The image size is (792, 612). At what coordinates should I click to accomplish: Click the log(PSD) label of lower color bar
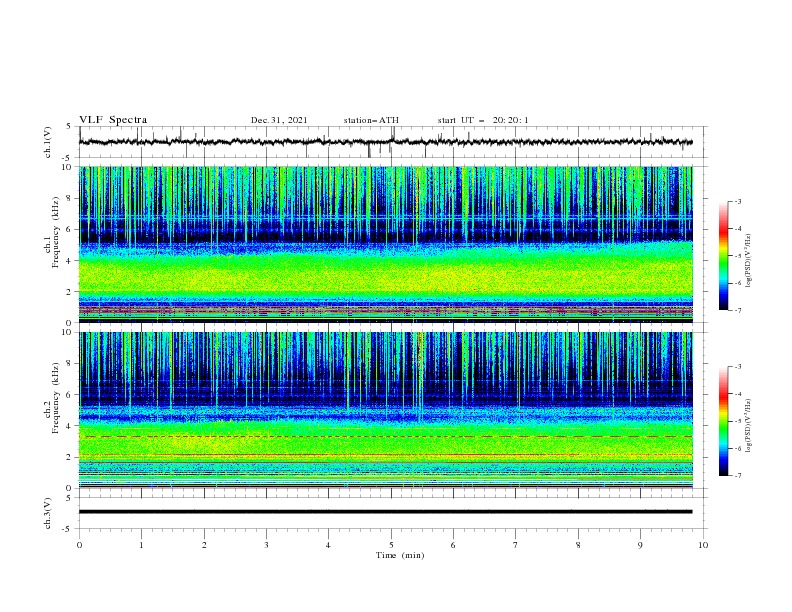pos(749,426)
